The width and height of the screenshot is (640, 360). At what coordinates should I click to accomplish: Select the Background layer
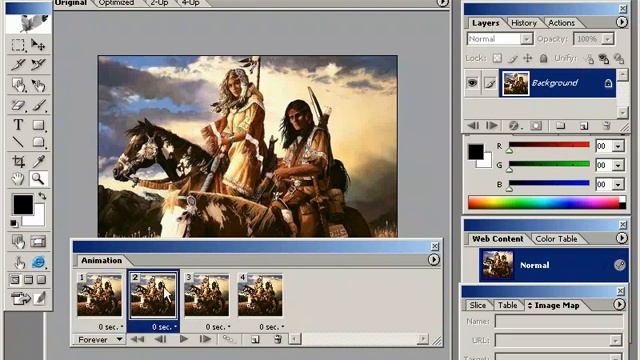(x=558, y=83)
